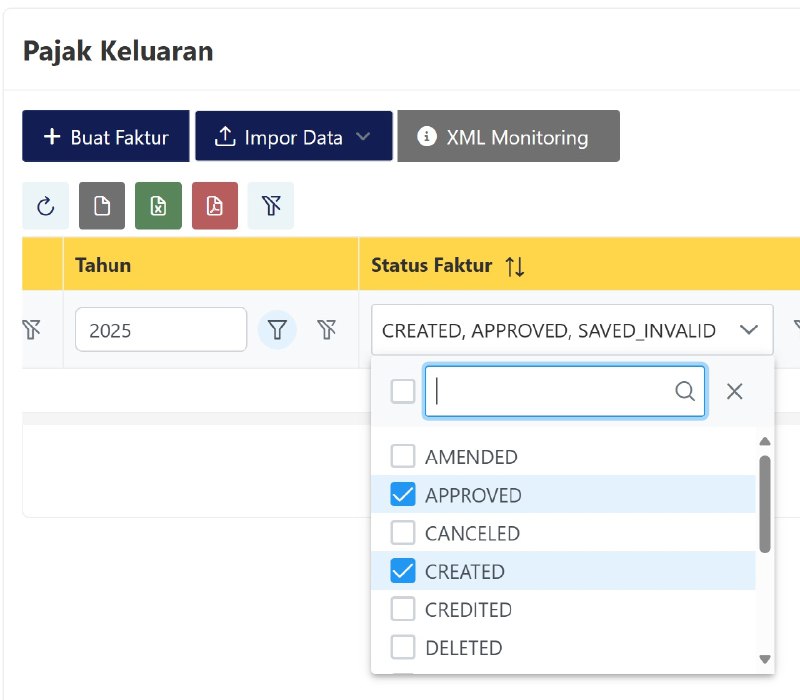This screenshot has width=800, height=700.
Task: Toggle the select-all checkbox in the dropdown
Action: 402,391
